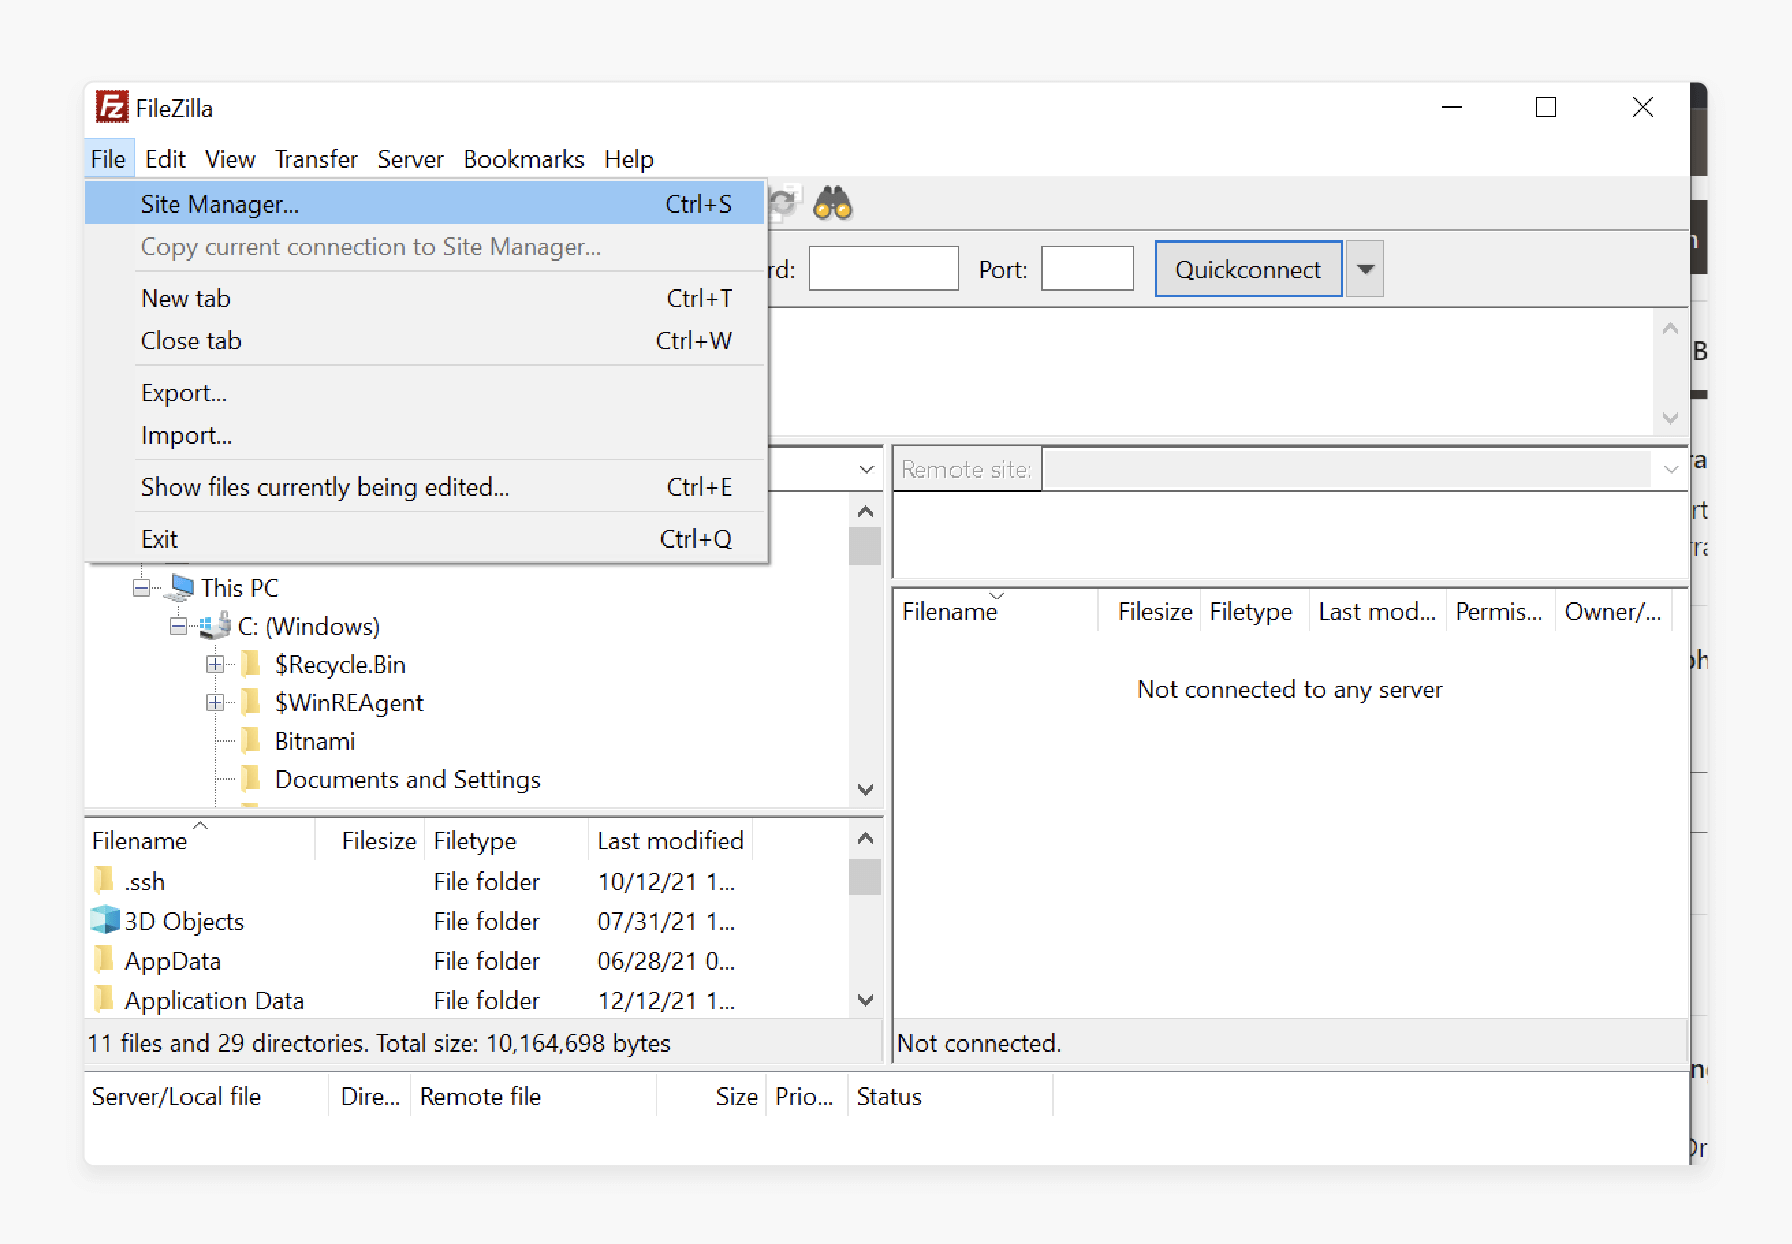Click Remote file queue column header
Image resolution: width=1792 pixels, height=1244 pixels.
tap(533, 1096)
